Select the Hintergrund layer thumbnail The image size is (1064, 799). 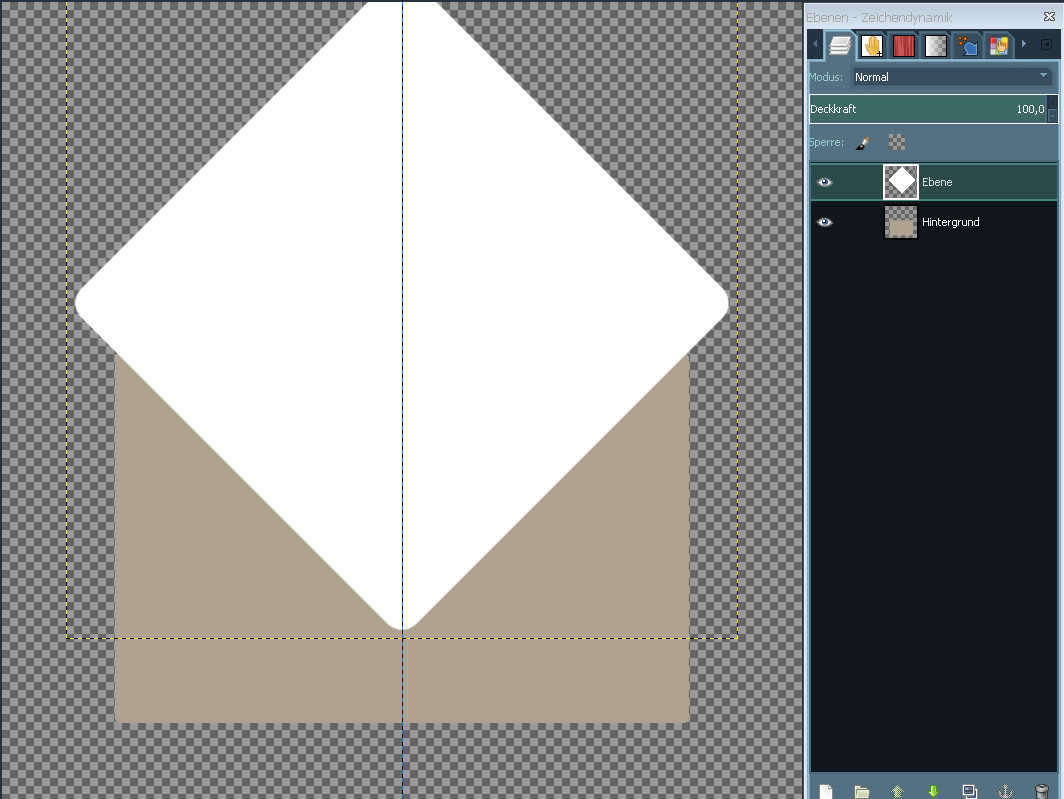tap(901, 222)
